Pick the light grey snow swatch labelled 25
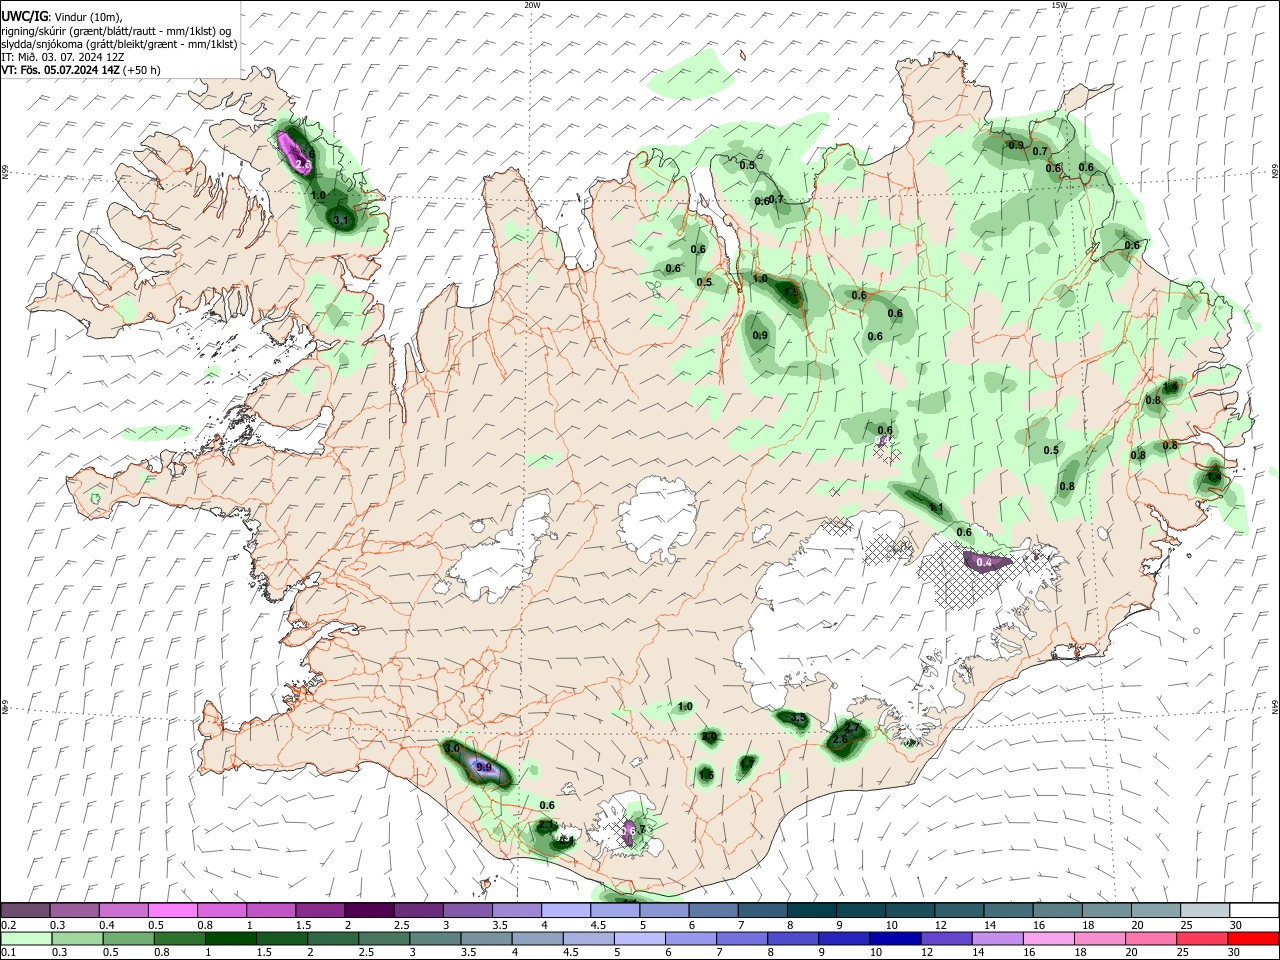This screenshot has width=1280, height=960. pyautogui.click(x=1204, y=911)
